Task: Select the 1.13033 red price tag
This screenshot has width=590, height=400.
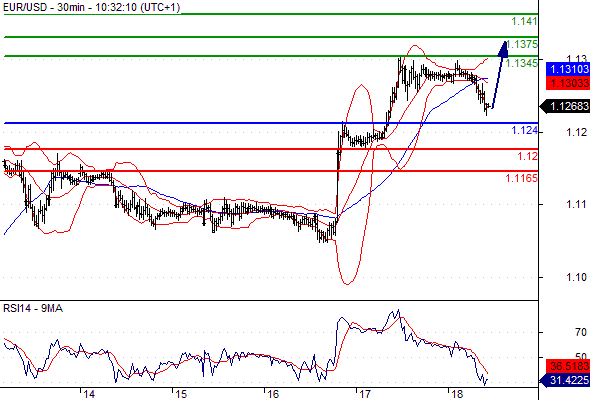Action: [567, 83]
